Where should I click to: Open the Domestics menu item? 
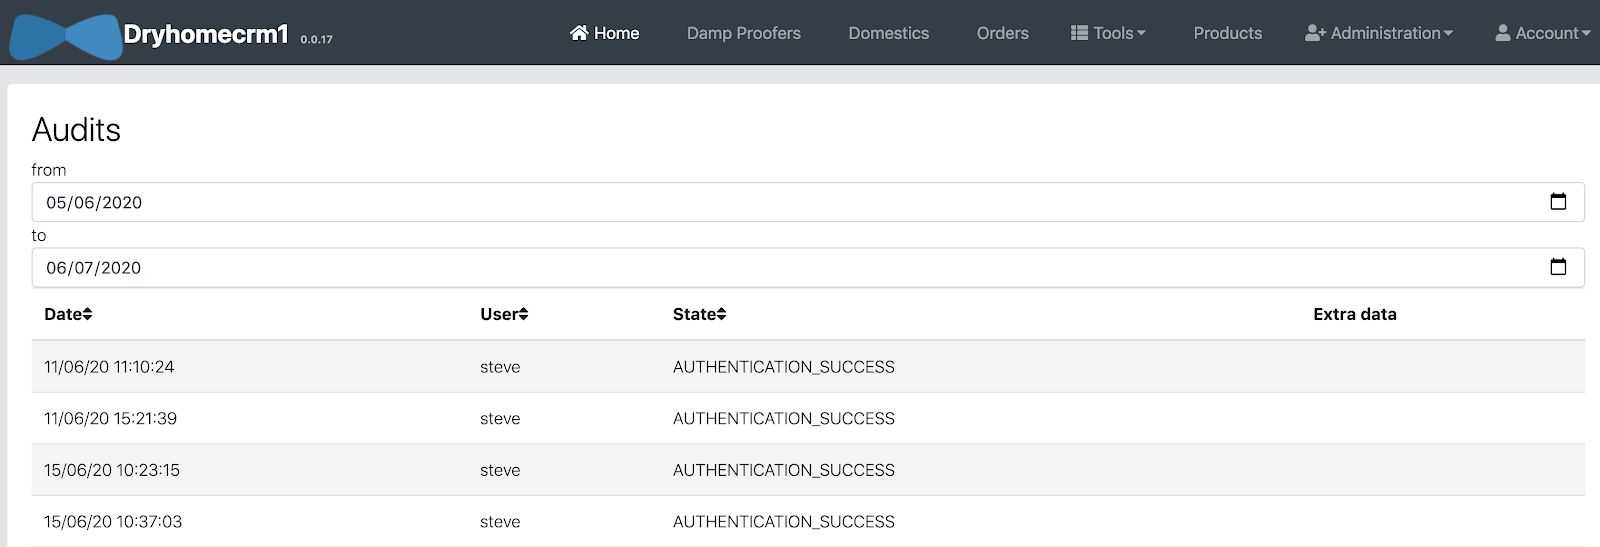[x=888, y=33]
